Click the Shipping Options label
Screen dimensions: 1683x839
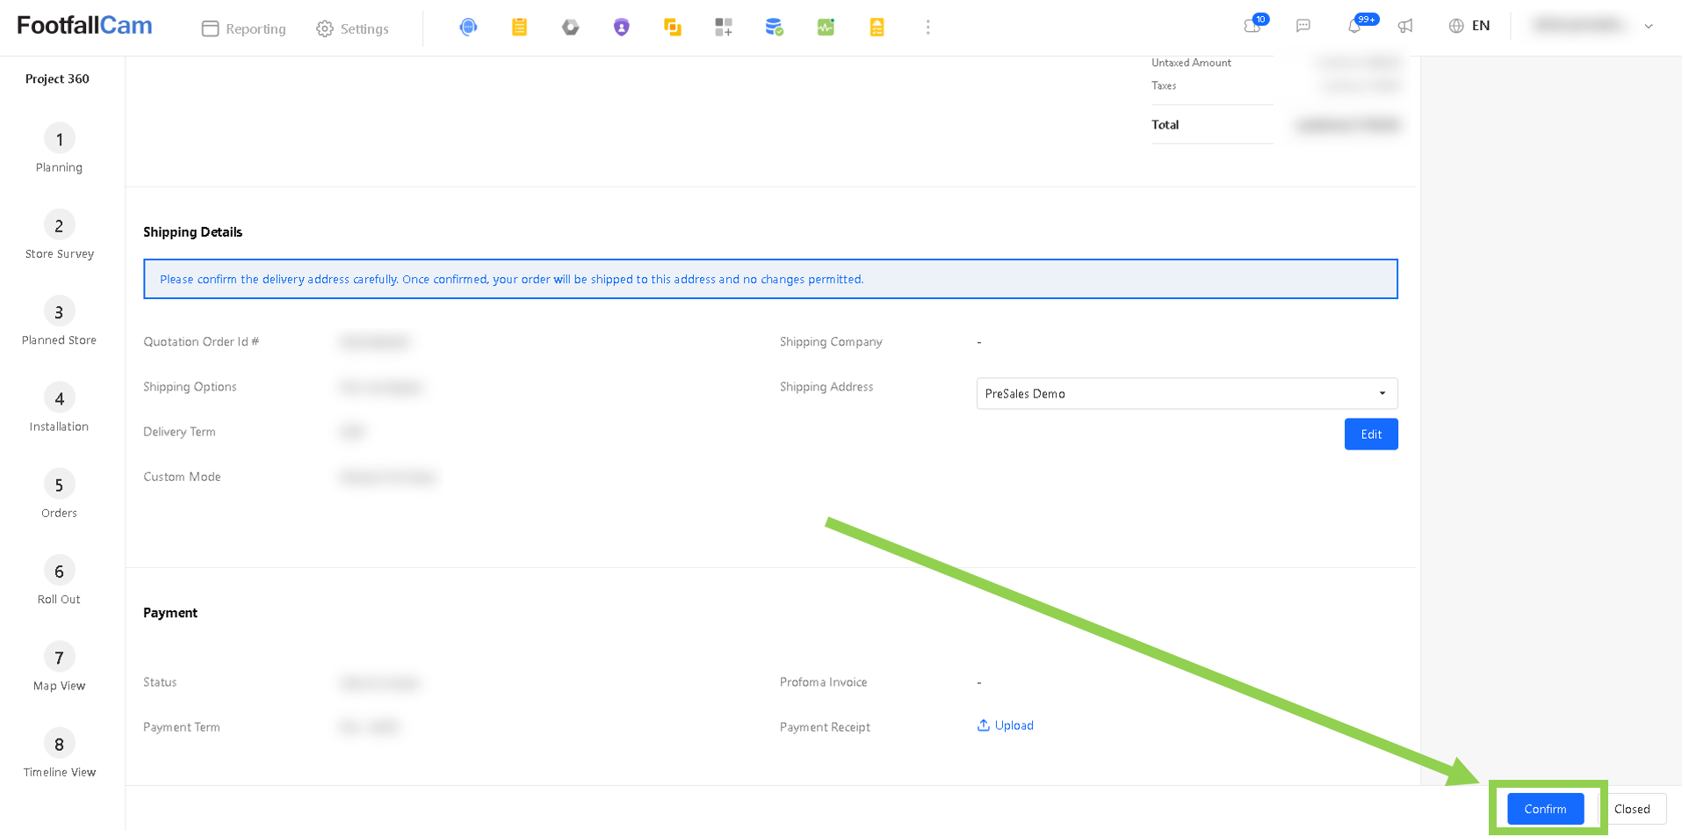(x=190, y=387)
